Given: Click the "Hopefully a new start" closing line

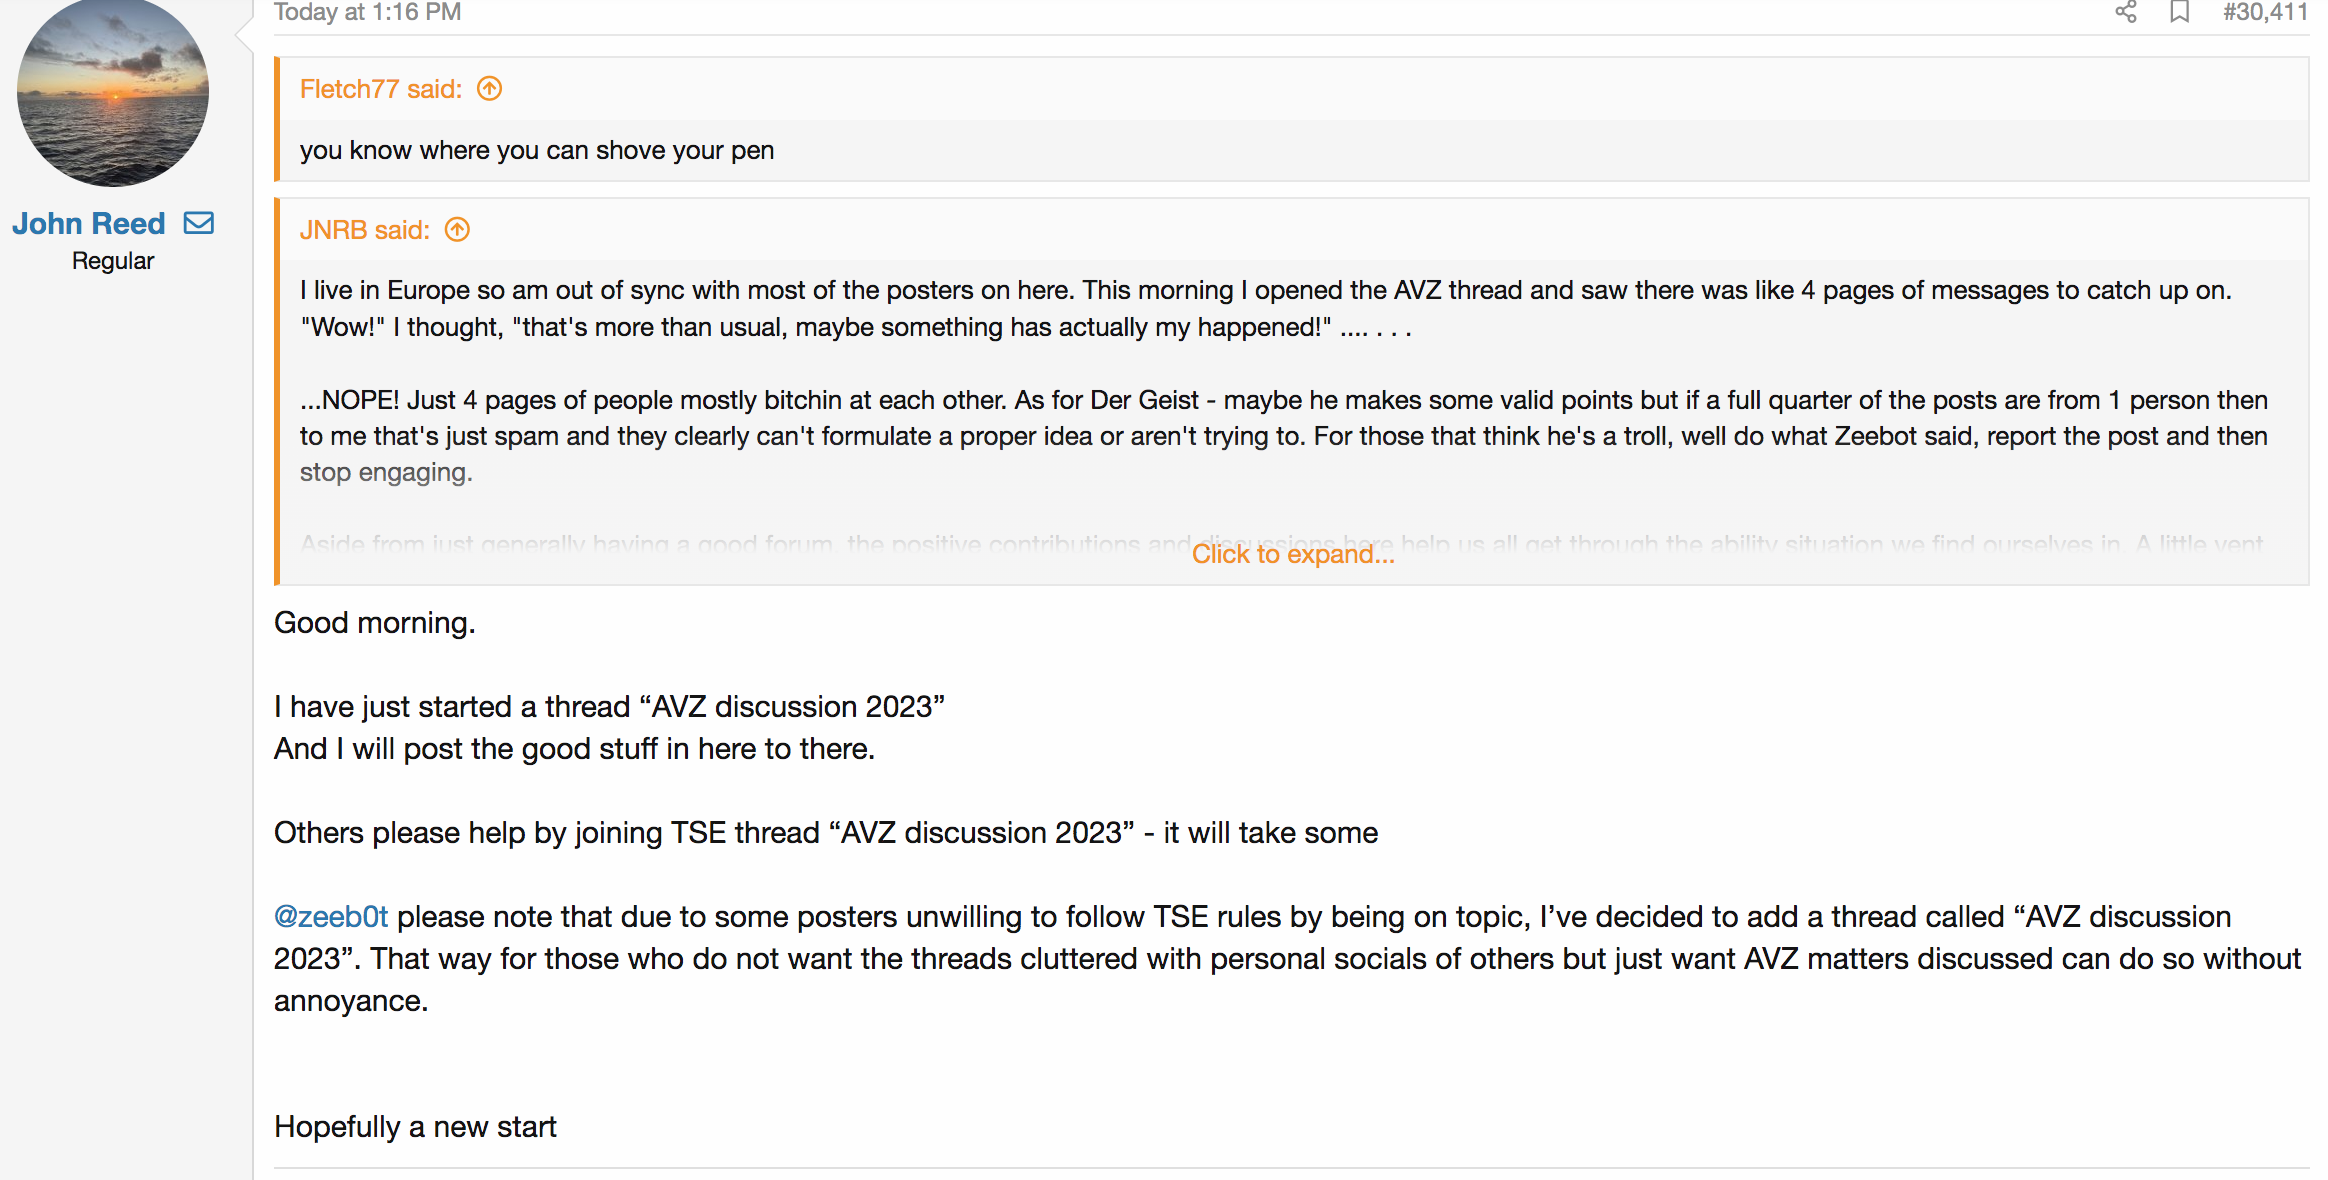Looking at the screenshot, I should (x=415, y=1127).
